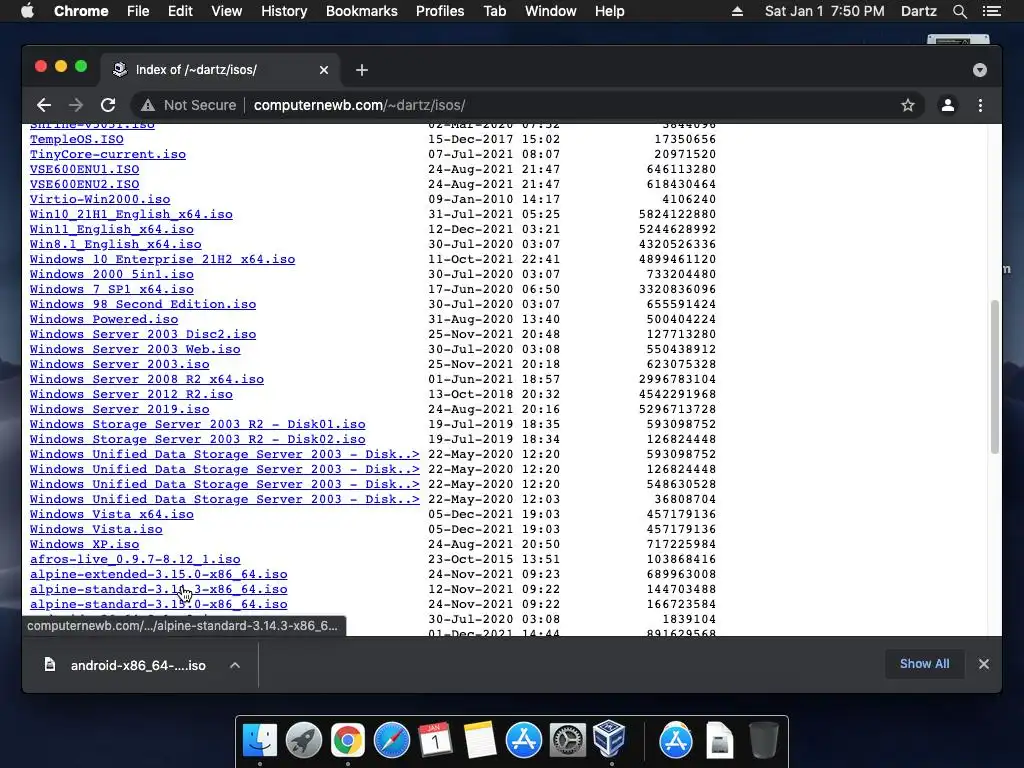Open afros-live_0.9.7-8.12_1.iso link
Screen dimensions: 1024x768
pyautogui.click(x=135, y=560)
